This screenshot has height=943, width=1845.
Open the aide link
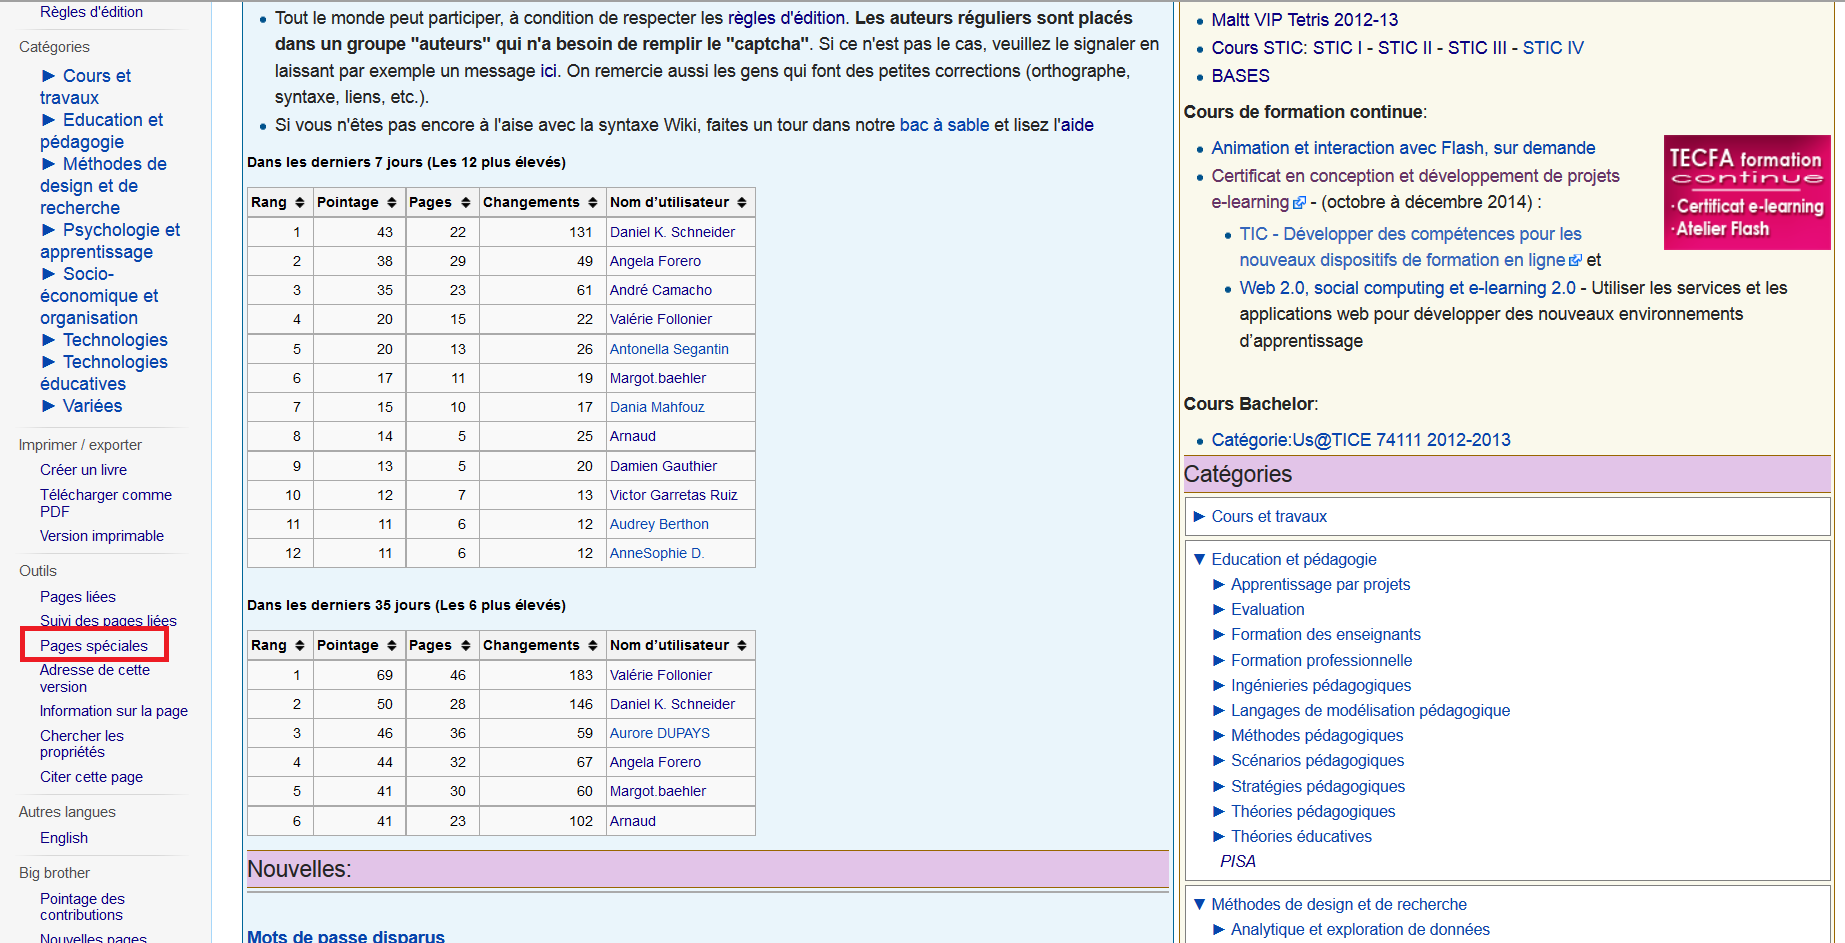1077,125
